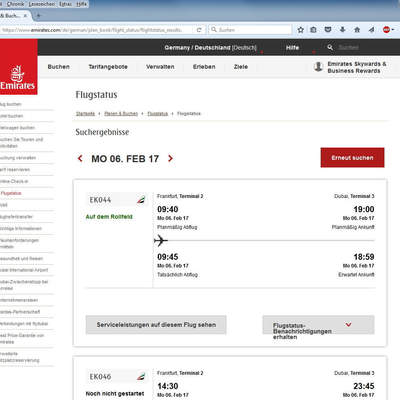400x400 pixels.
Task: Select the active Emirates browser tab
Action: point(15,16)
